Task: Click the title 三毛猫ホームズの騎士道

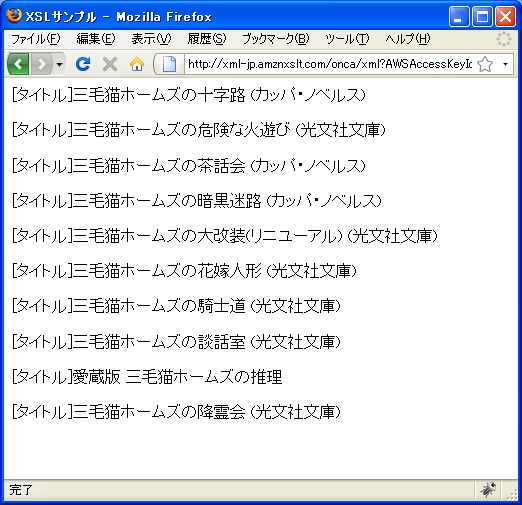Action: tap(159, 306)
